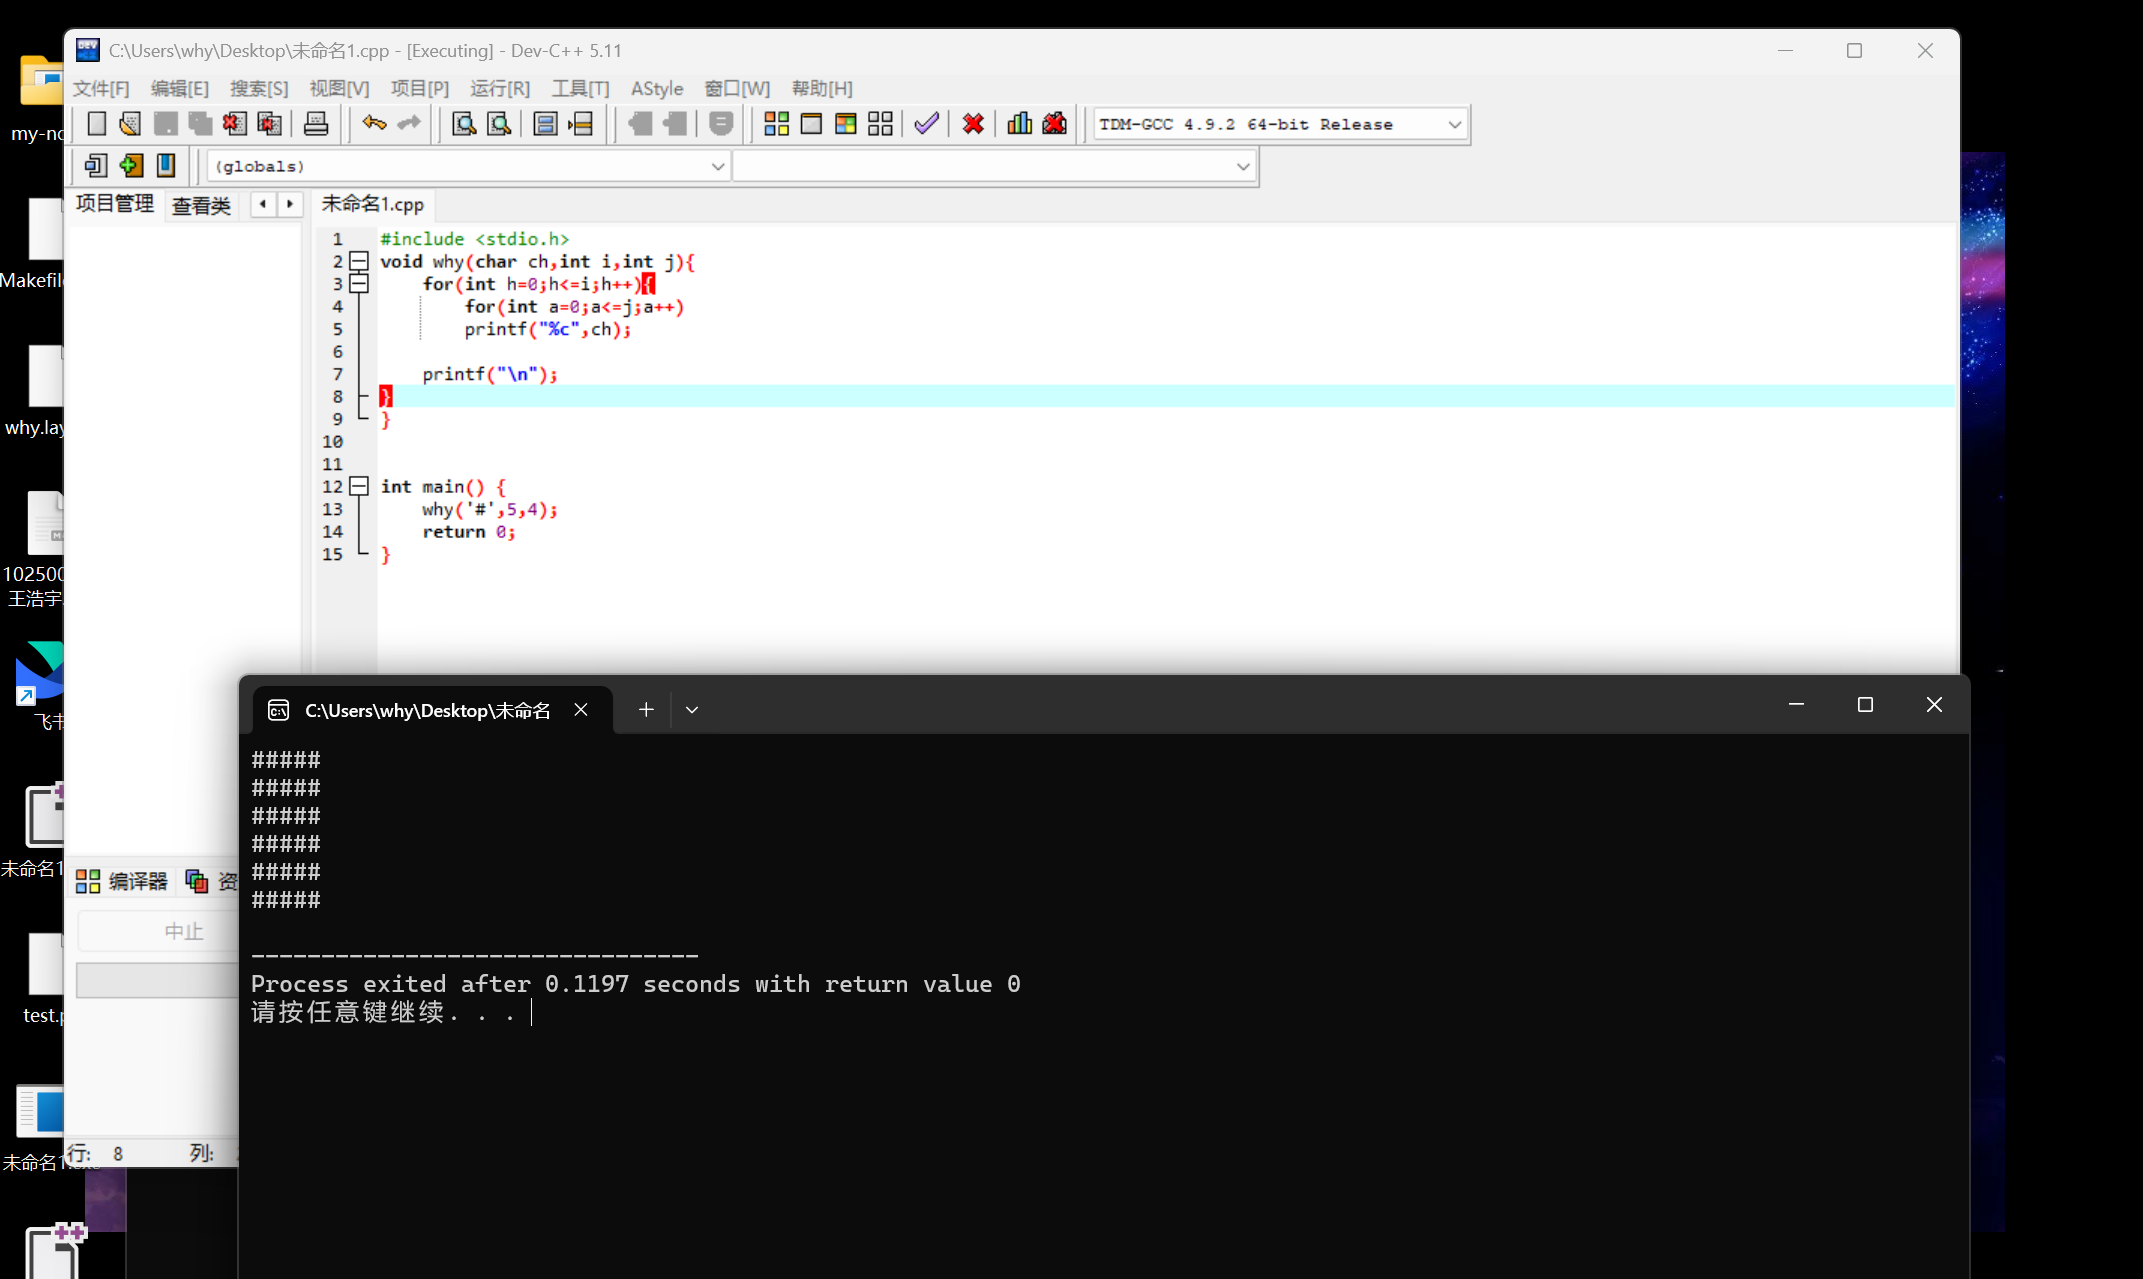The width and height of the screenshot is (2143, 1279).
Task: Collapse main function fold at line 12
Action: click(359, 487)
